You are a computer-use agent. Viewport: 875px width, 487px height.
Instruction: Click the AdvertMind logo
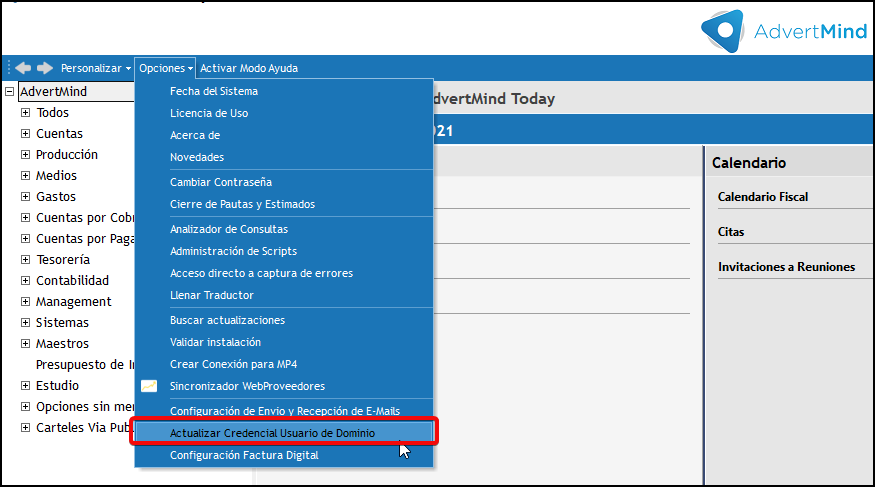pos(783,31)
